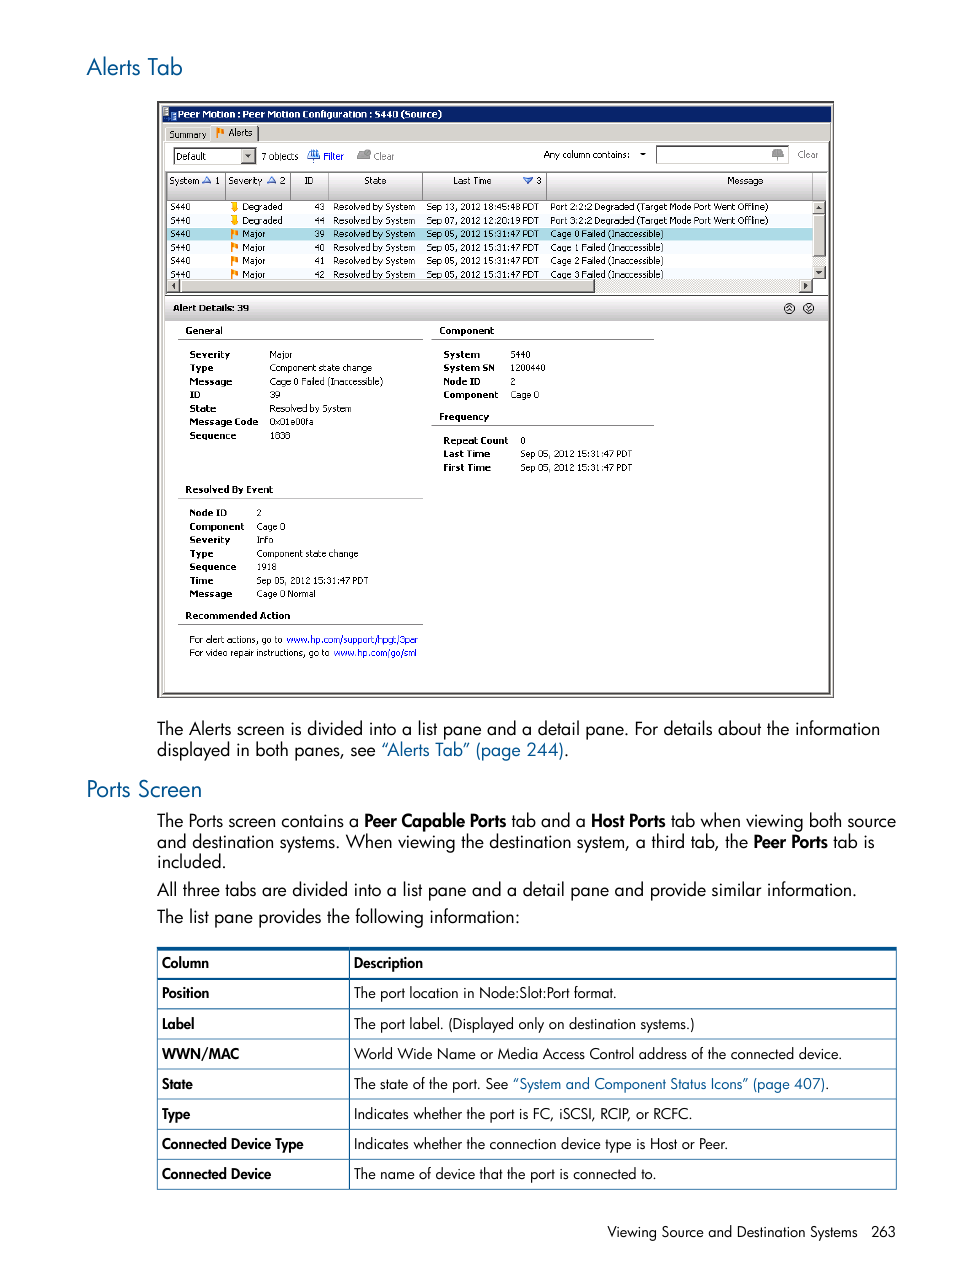Click the Filter icon in the alerts toolbar

(314, 156)
